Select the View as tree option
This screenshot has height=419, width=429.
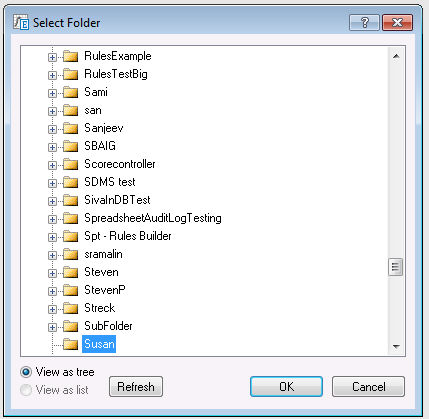(x=26, y=372)
